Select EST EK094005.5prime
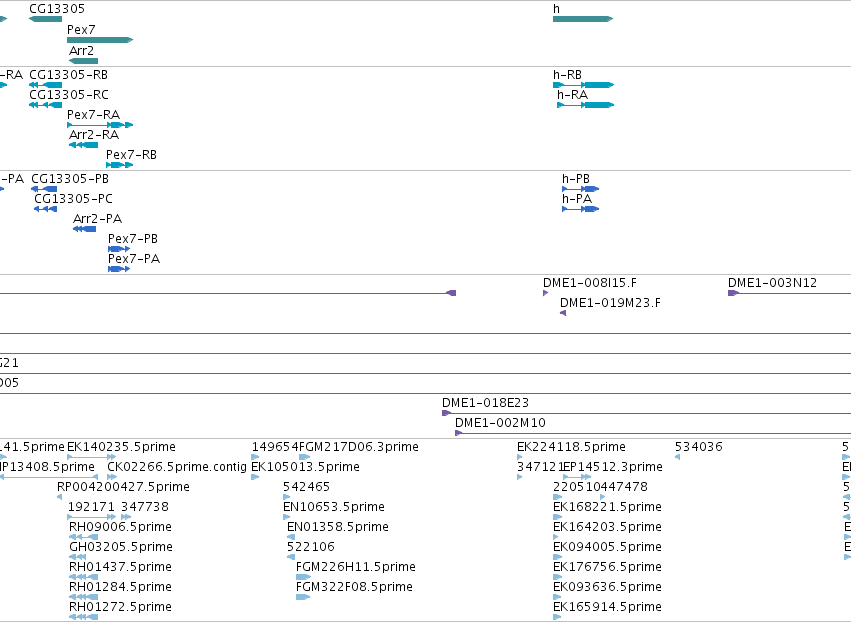 557,557
